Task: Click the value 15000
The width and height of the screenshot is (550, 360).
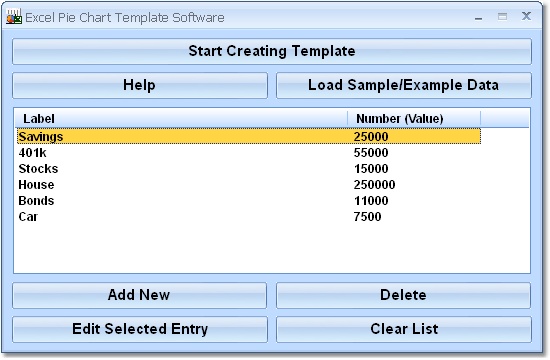Action: pyautogui.click(x=371, y=169)
